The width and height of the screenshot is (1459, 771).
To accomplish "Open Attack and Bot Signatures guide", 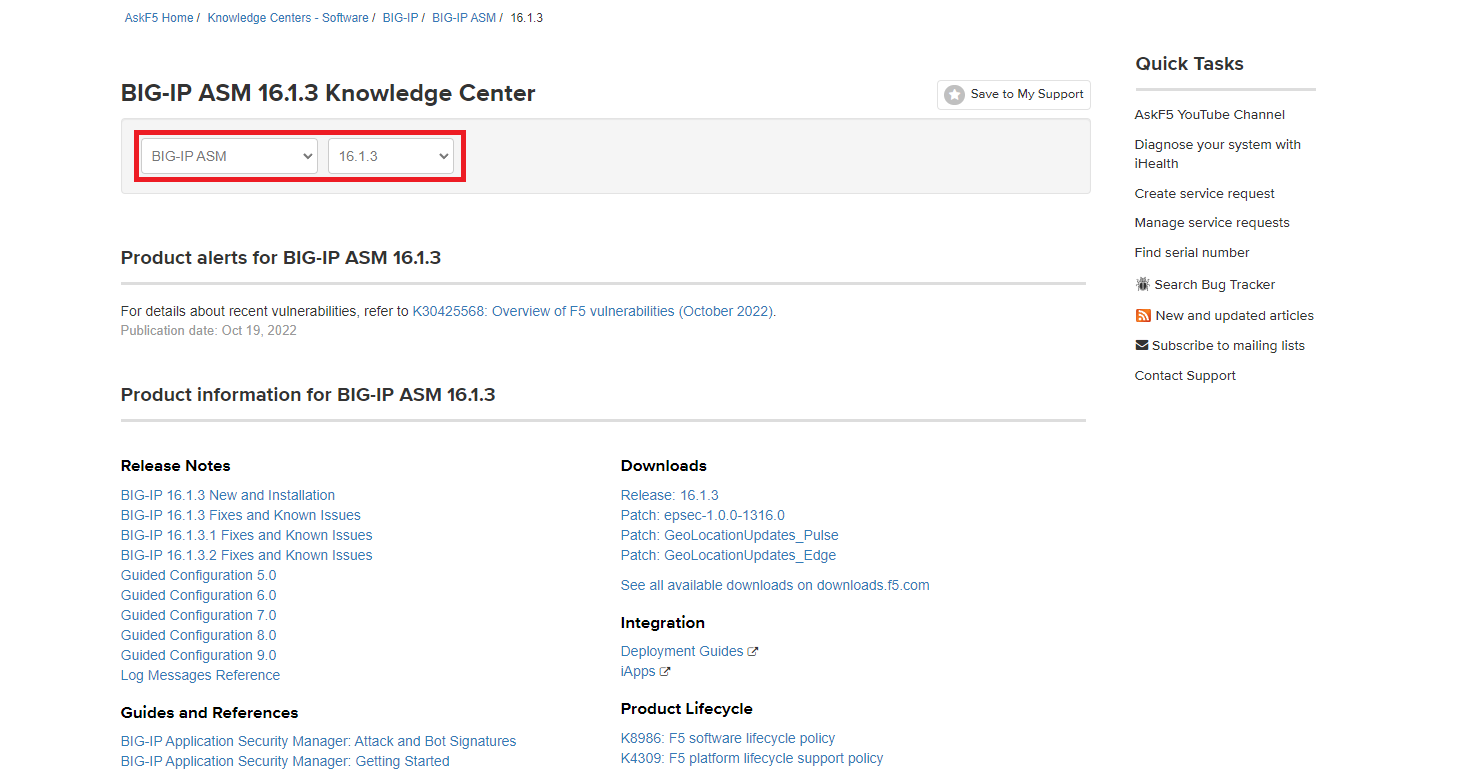I will (318, 741).
